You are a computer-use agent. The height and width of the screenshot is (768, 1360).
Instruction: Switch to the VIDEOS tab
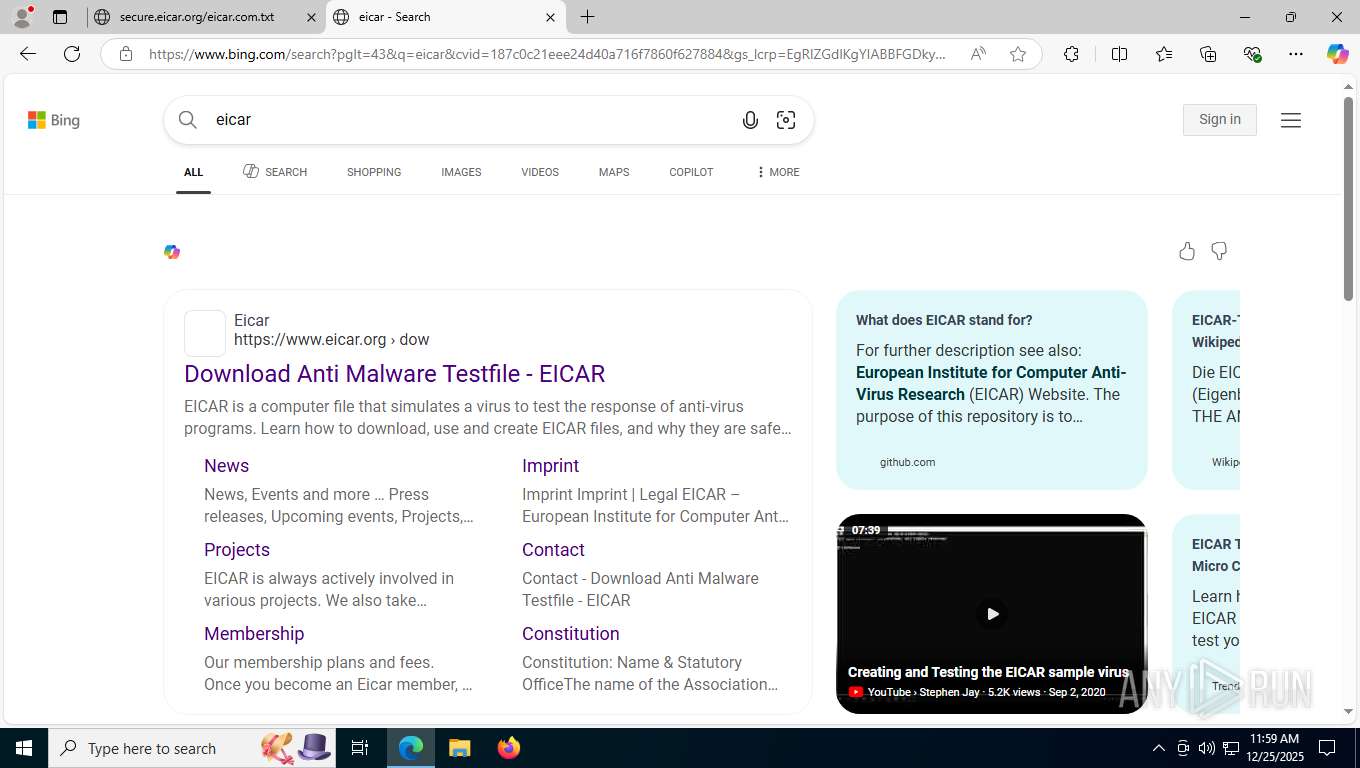point(540,172)
